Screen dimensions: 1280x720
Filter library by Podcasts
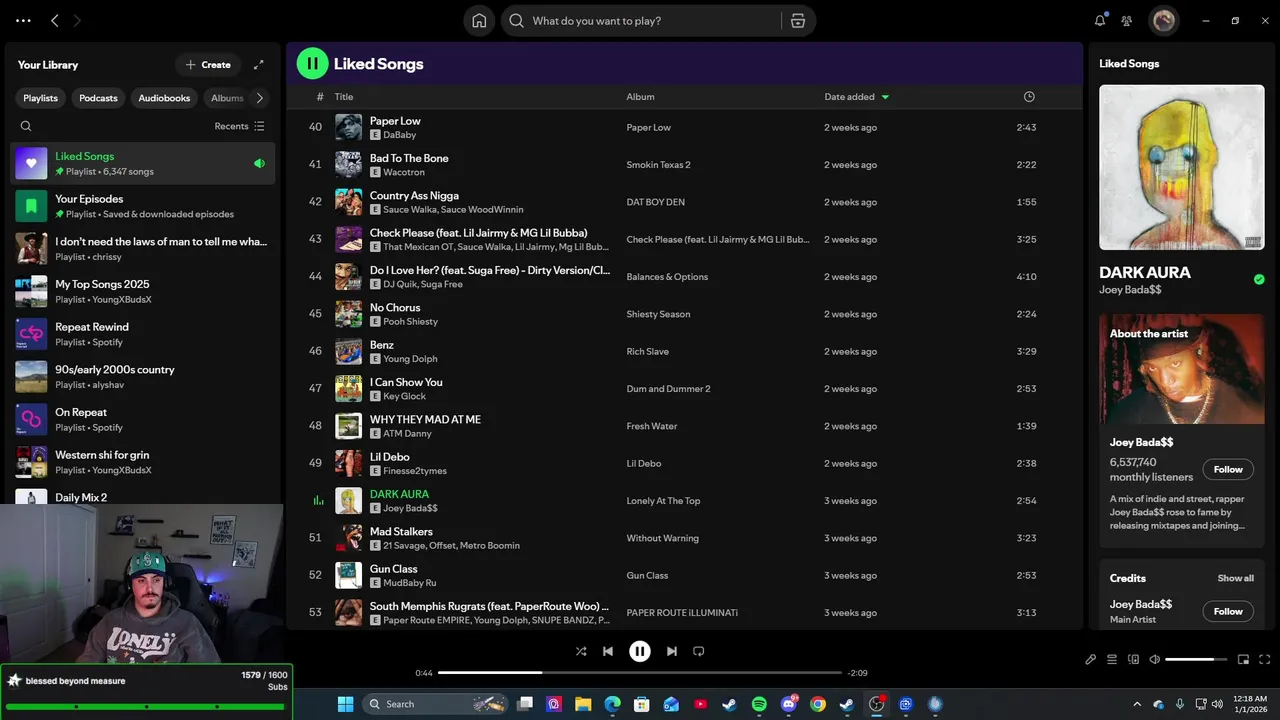(98, 98)
